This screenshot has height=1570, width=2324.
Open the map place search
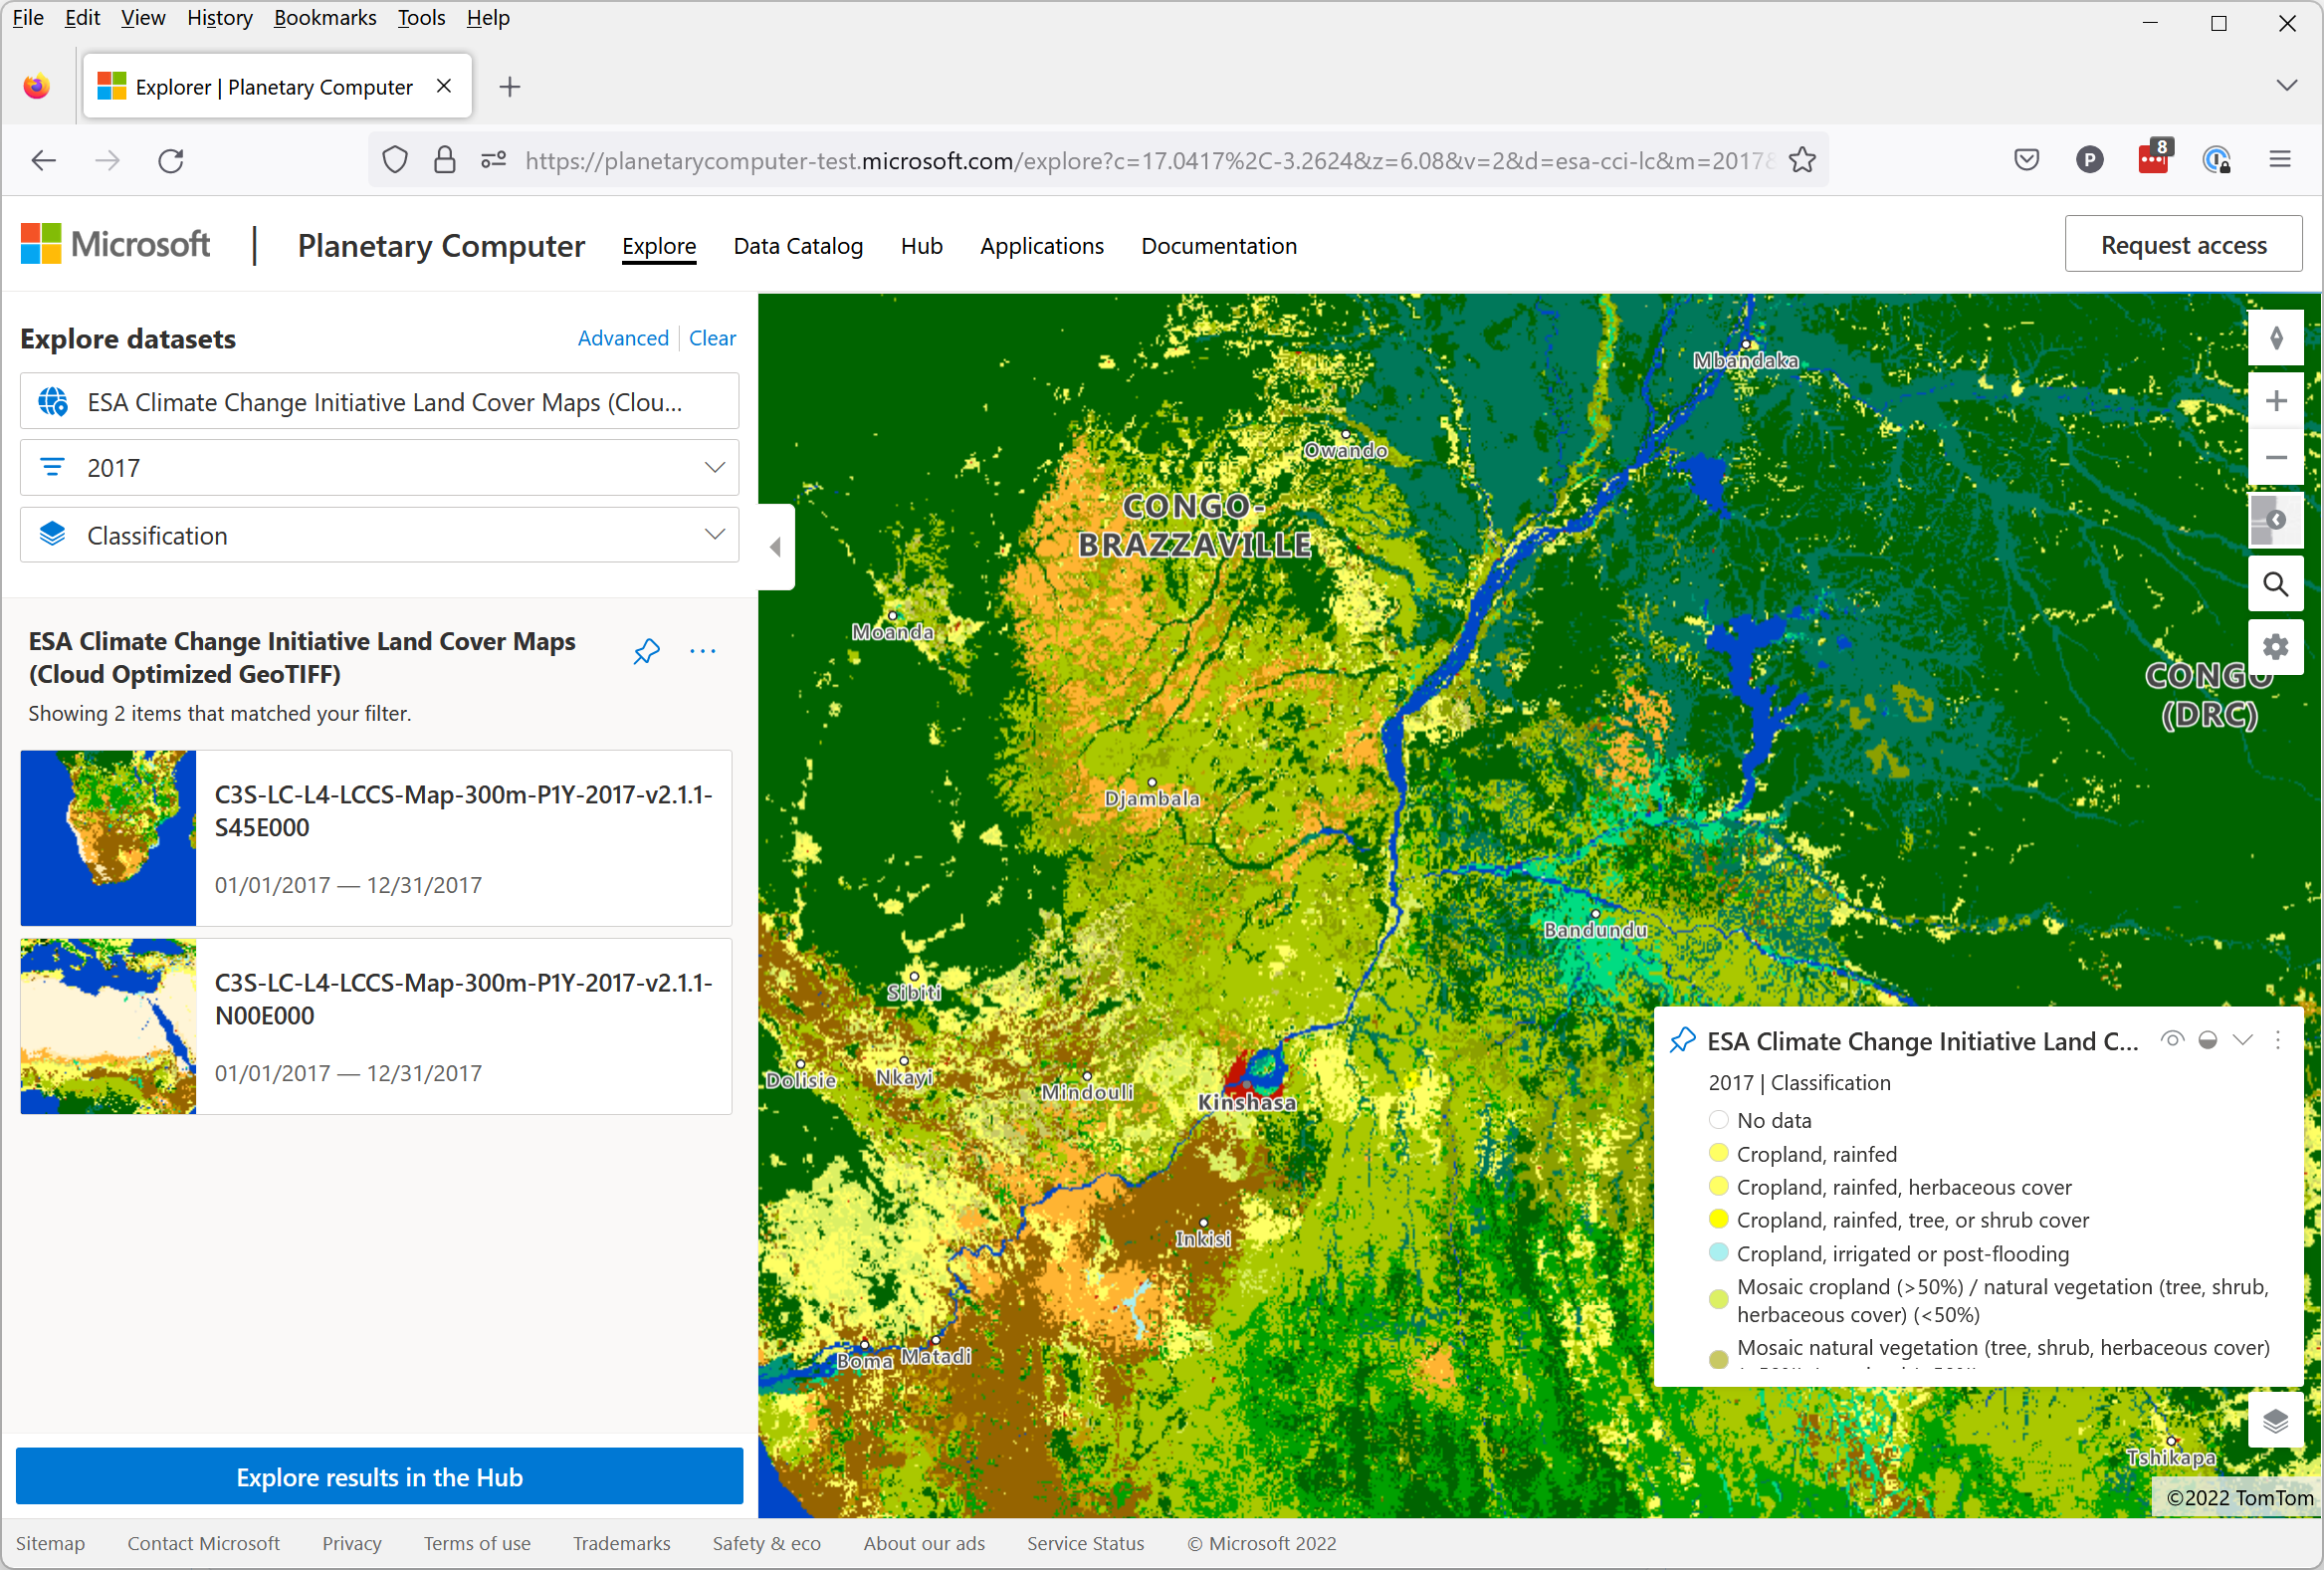[2275, 584]
